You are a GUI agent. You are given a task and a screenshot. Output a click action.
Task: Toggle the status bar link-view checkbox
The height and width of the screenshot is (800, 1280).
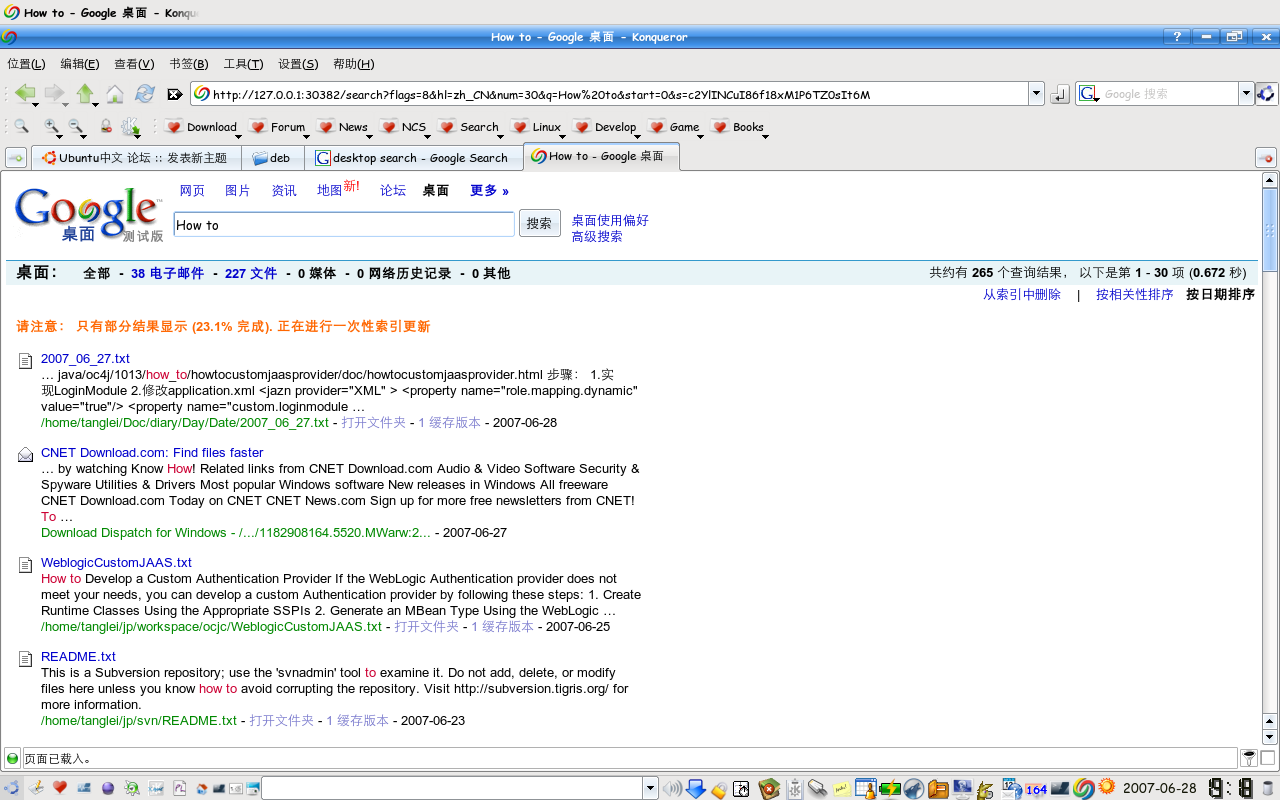[1268, 758]
